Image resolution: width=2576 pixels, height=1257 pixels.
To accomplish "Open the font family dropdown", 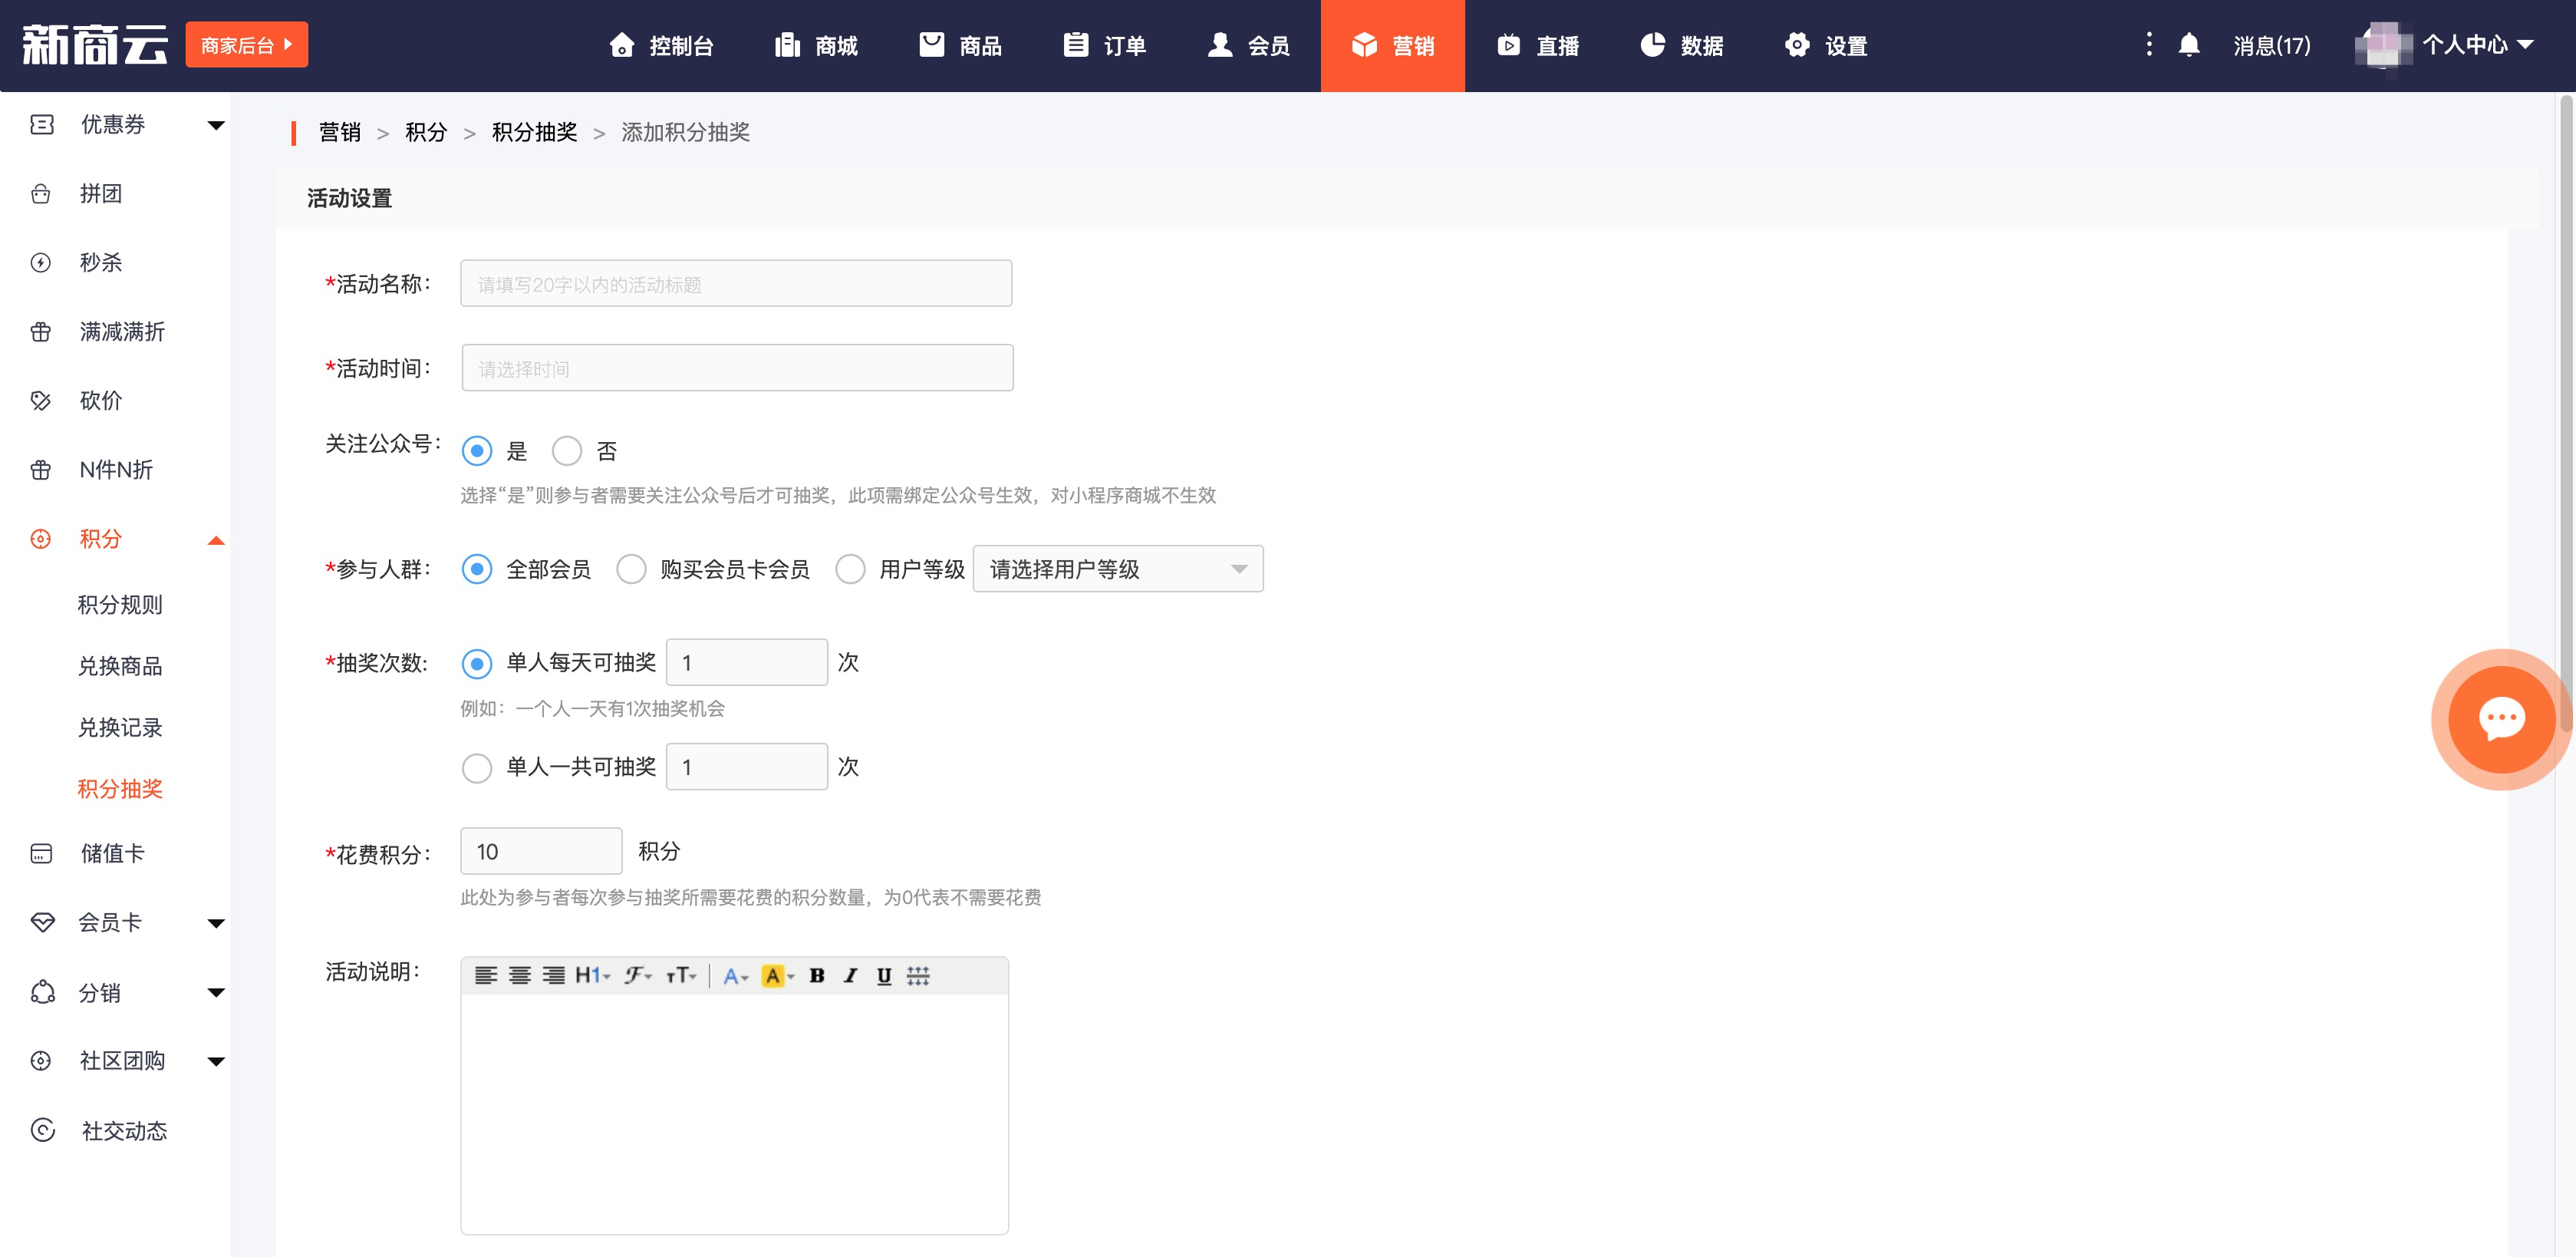I will [x=638, y=975].
